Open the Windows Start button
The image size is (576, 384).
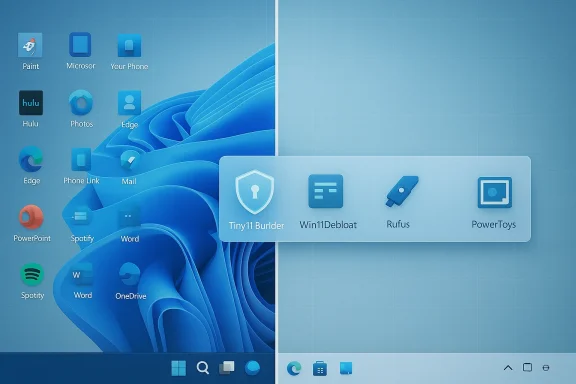[179, 368]
